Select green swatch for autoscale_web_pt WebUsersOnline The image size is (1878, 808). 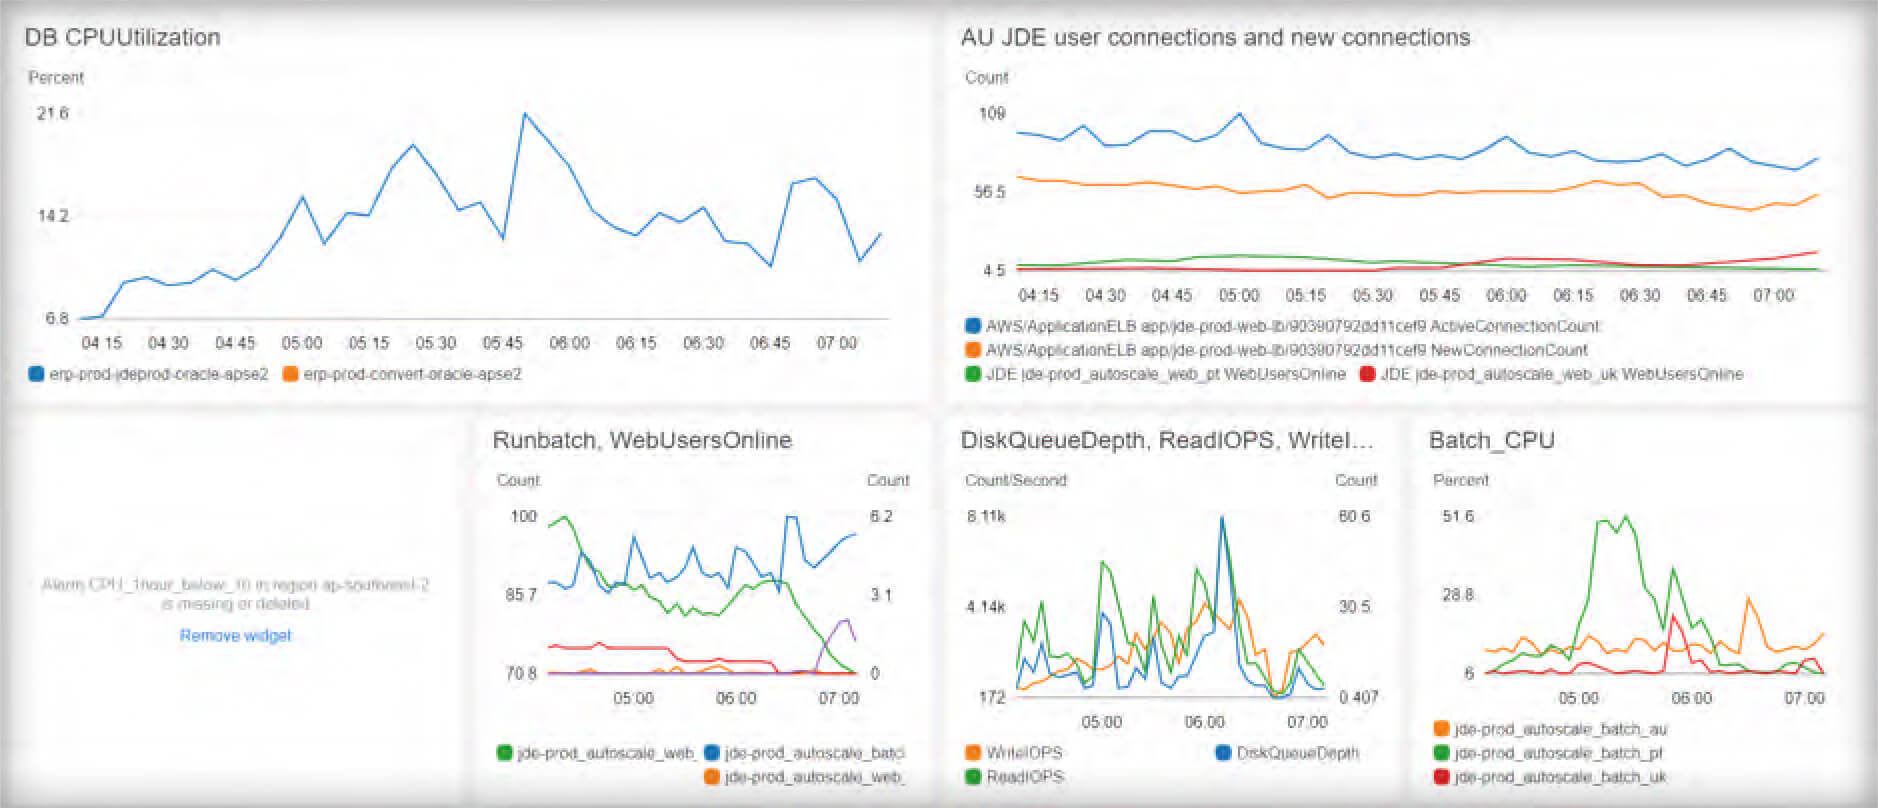click(x=973, y=374)
